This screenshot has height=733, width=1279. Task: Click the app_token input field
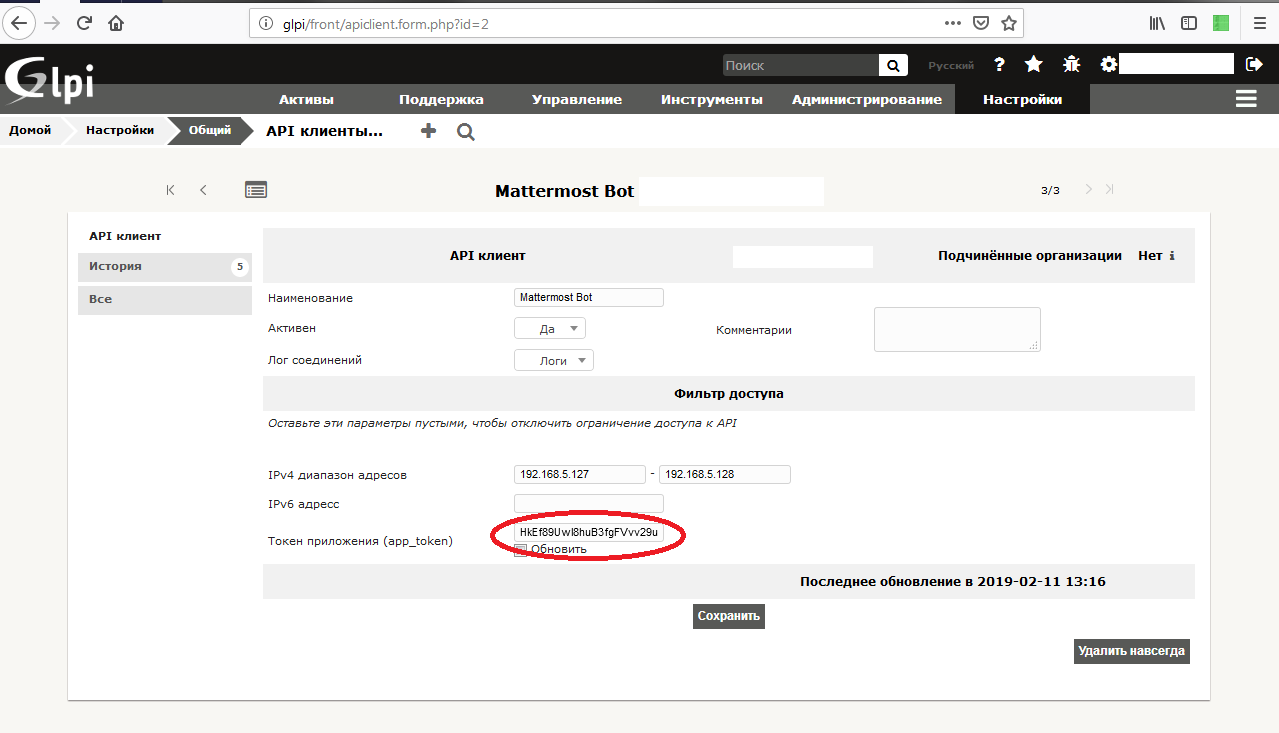tap(588, 533)
